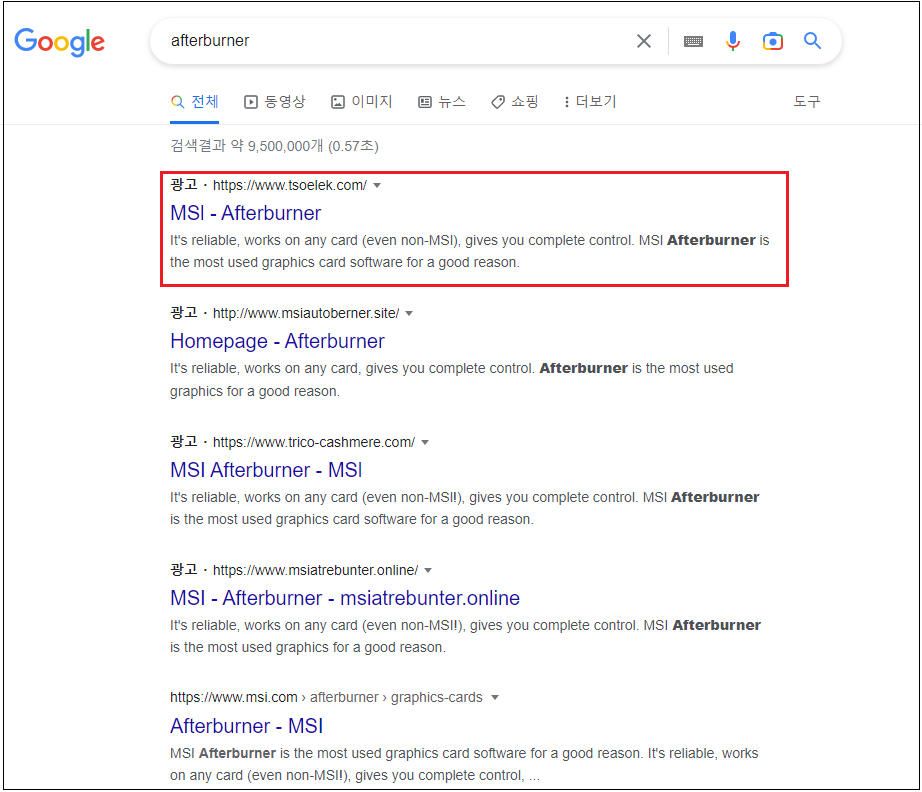Image resolution: width=922 pixels, height=792 pixels.
Task: Open 'MSI - Afterburner - msiatrebunter.online' link
Action: [x=345, y=599]
